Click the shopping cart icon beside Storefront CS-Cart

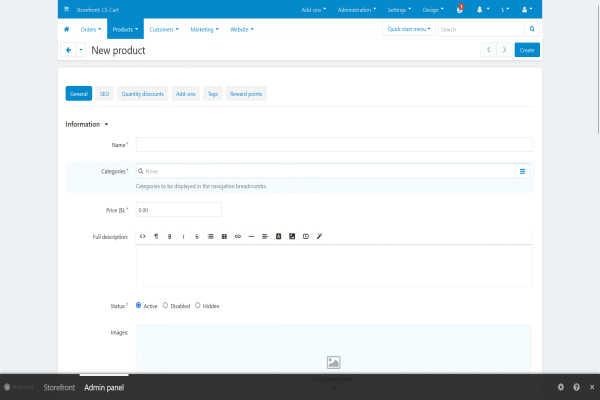(x=66, y=9)
